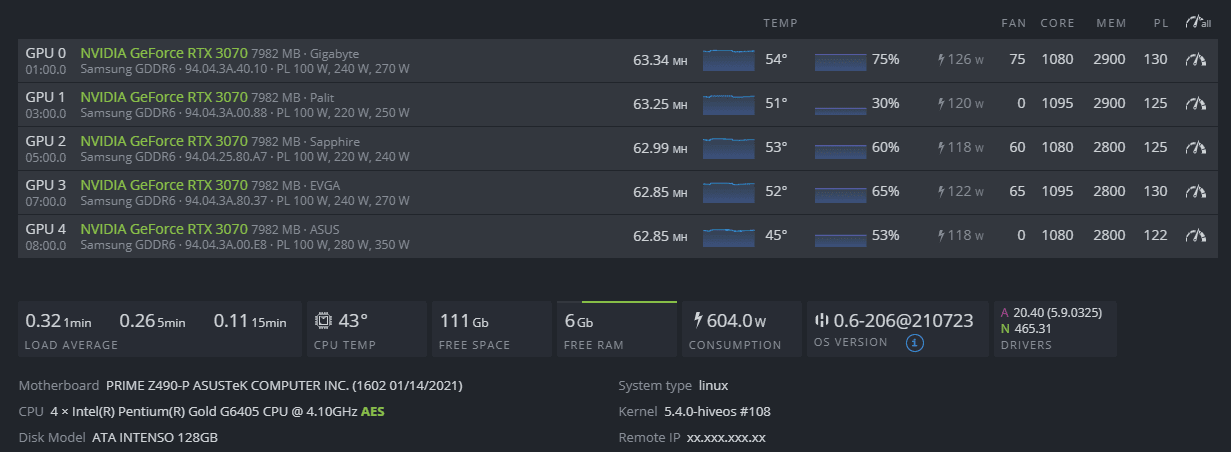The height and width of the screenshot is (452, 1231).
Task: Open overclock settings for all GPUs
Action: [1197, 22]
